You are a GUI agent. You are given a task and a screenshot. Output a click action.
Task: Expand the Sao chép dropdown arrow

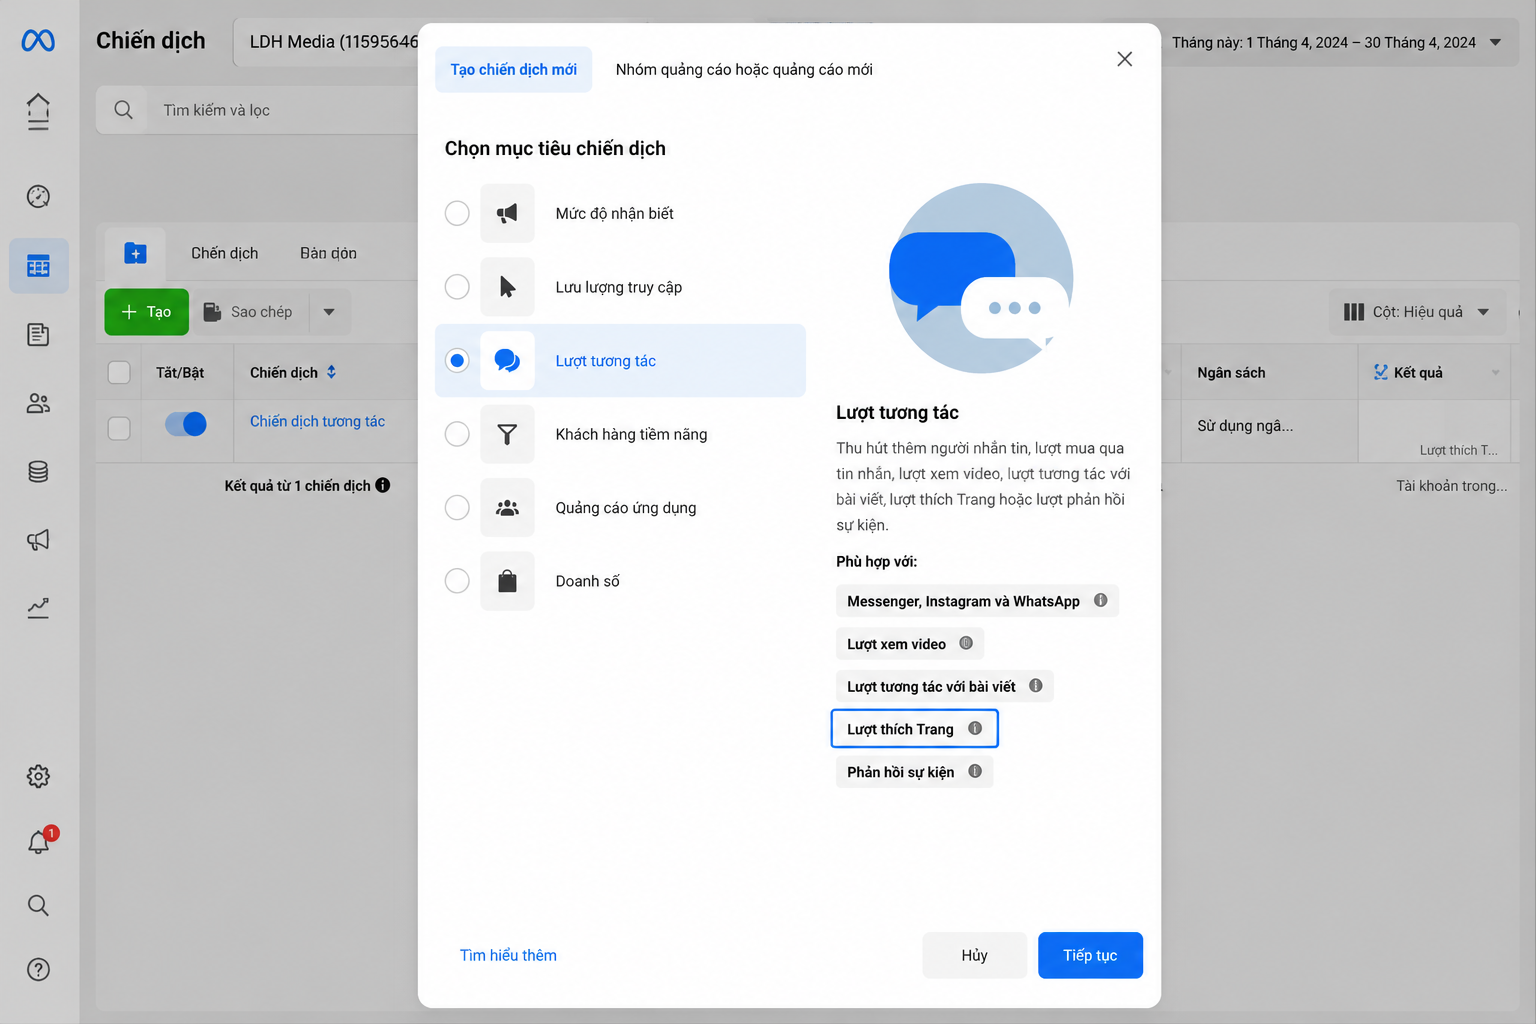click(x=329, y=312)
